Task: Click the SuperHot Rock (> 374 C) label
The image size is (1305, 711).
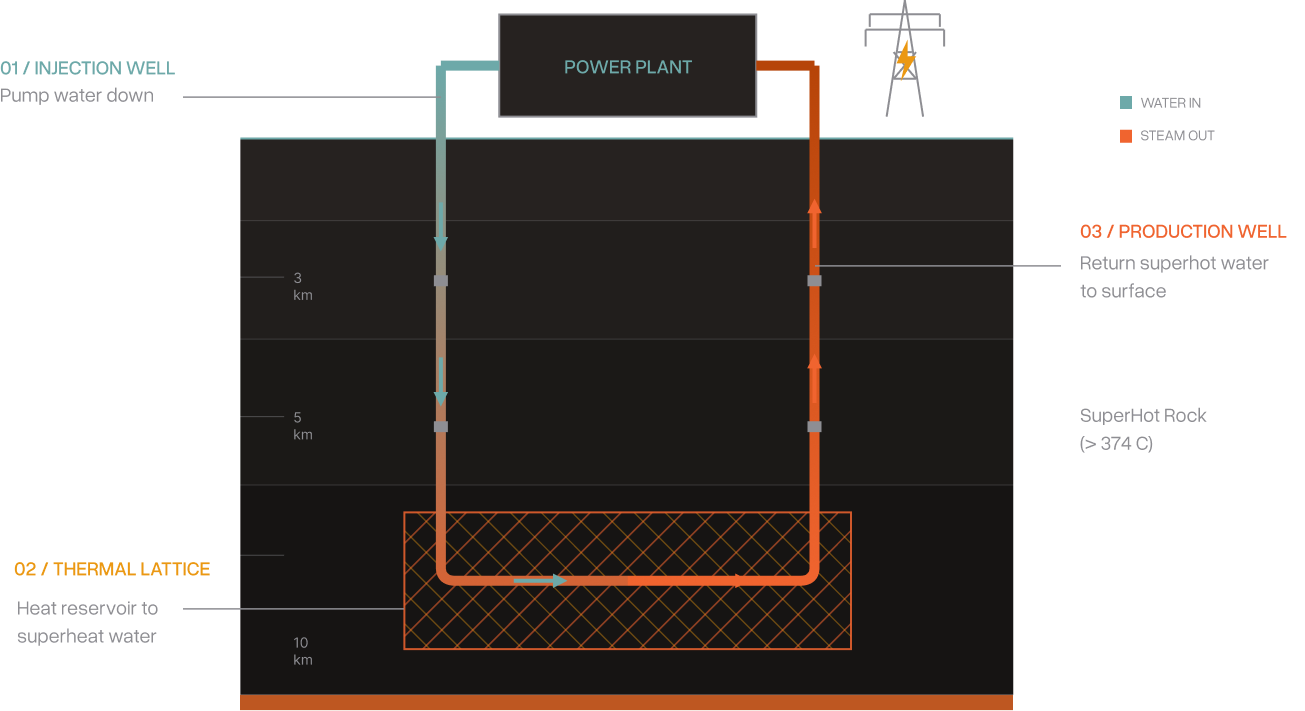Action: coord(1143,430)
